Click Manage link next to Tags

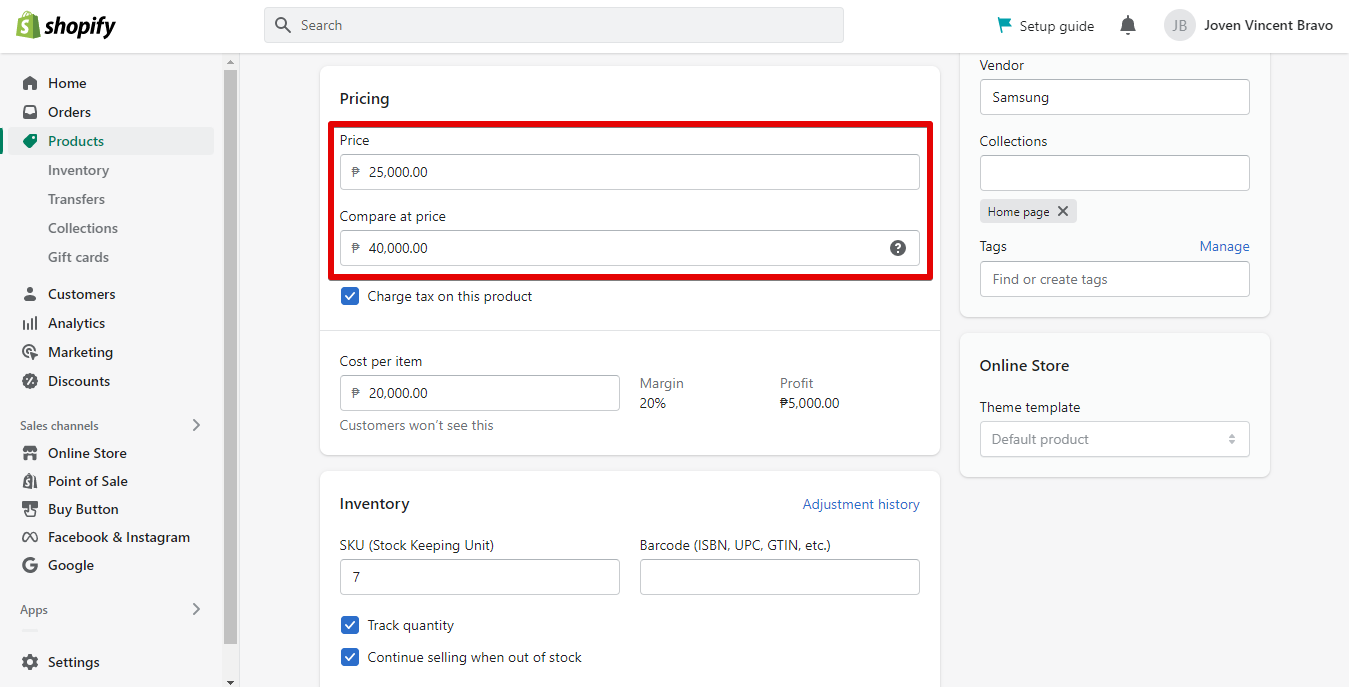tap(1224, 246)
